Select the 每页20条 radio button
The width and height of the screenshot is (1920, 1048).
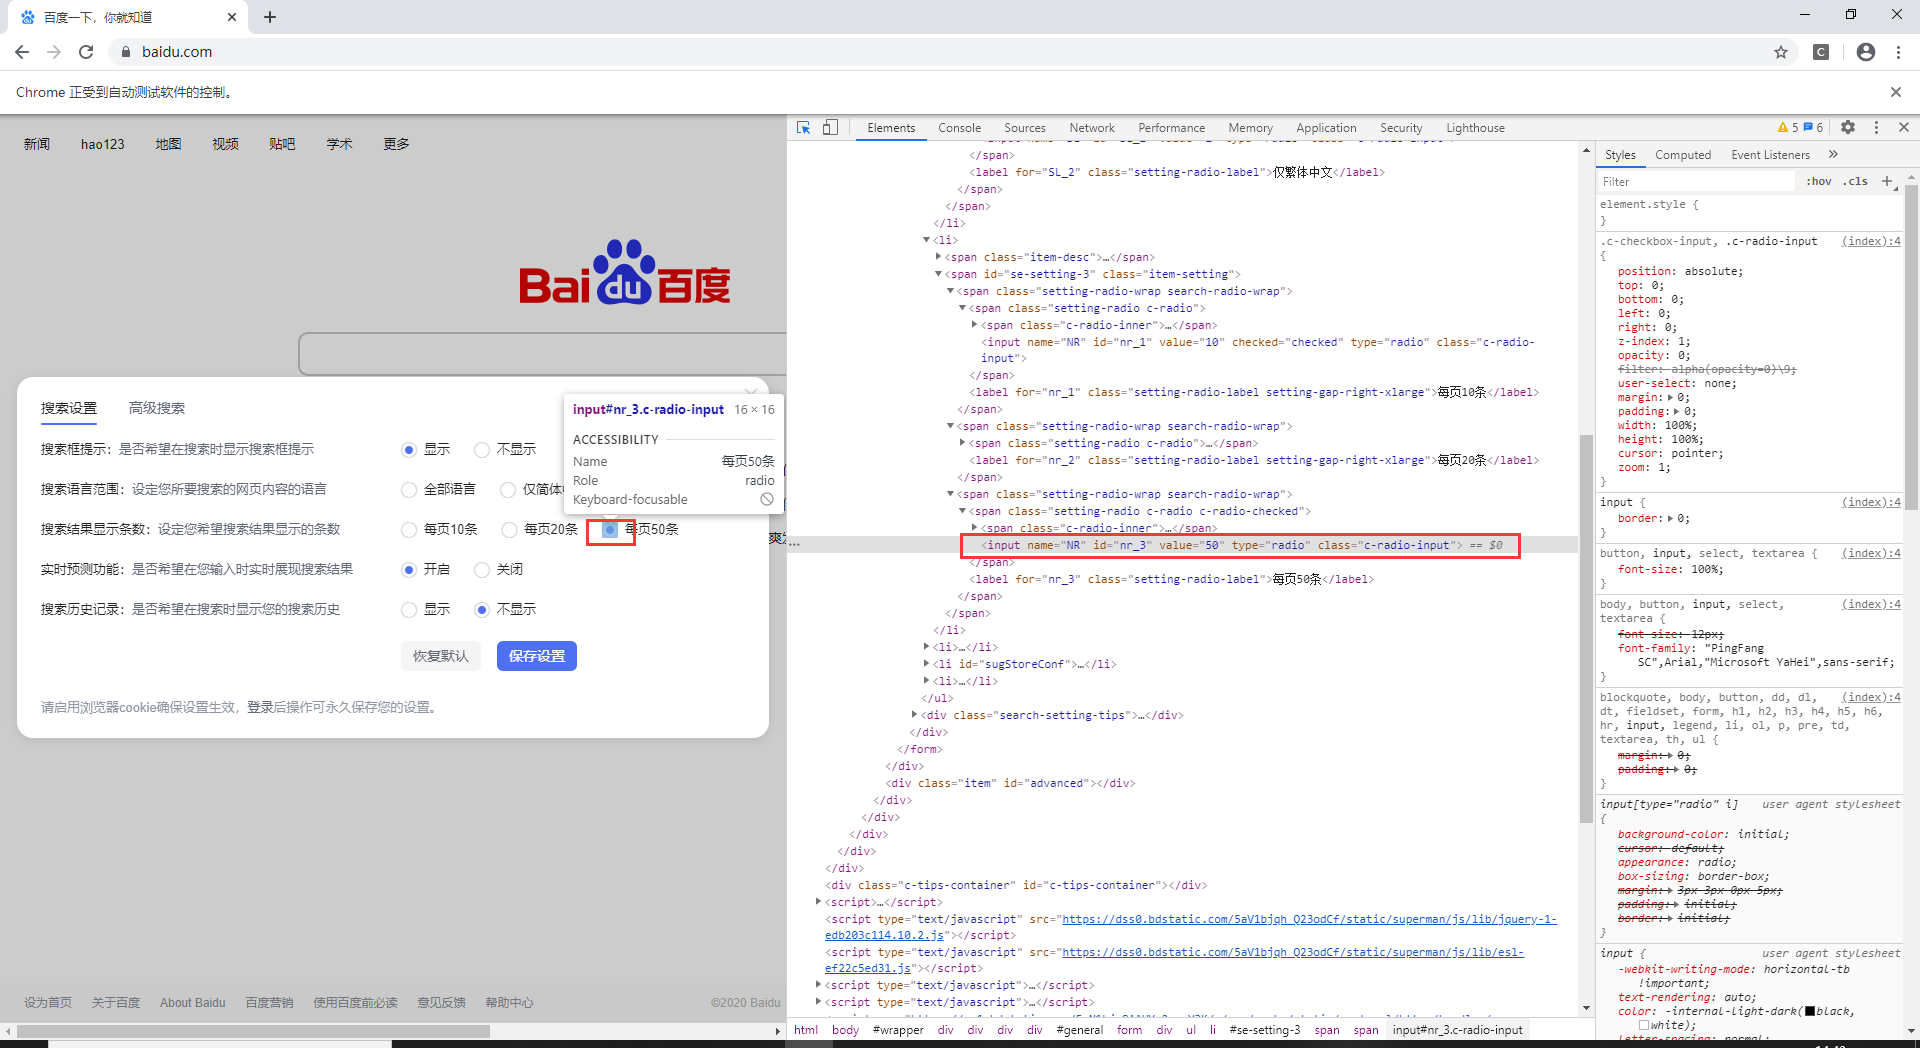click(x=511, y=529)
